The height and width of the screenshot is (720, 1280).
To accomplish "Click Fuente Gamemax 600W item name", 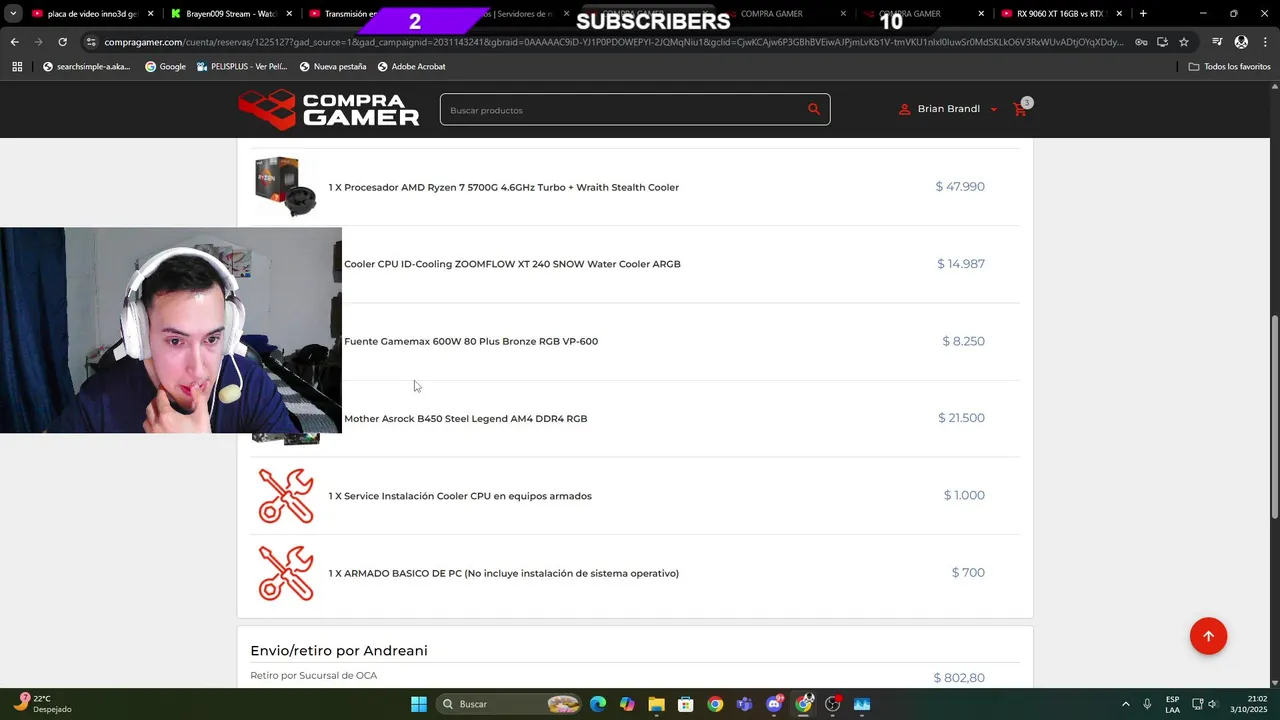I will [x=471, y=341].
